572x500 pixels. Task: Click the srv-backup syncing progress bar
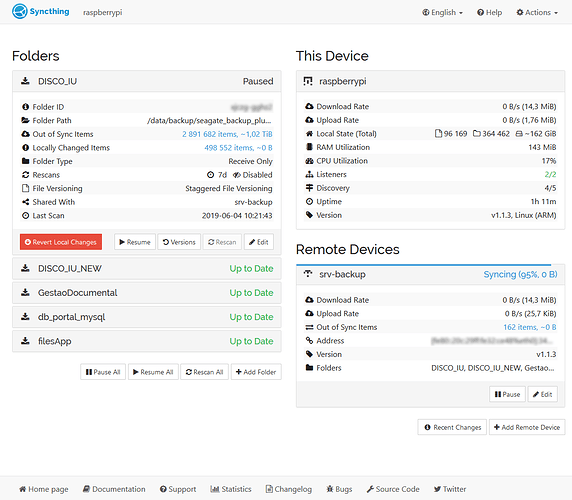coord(424,265)
